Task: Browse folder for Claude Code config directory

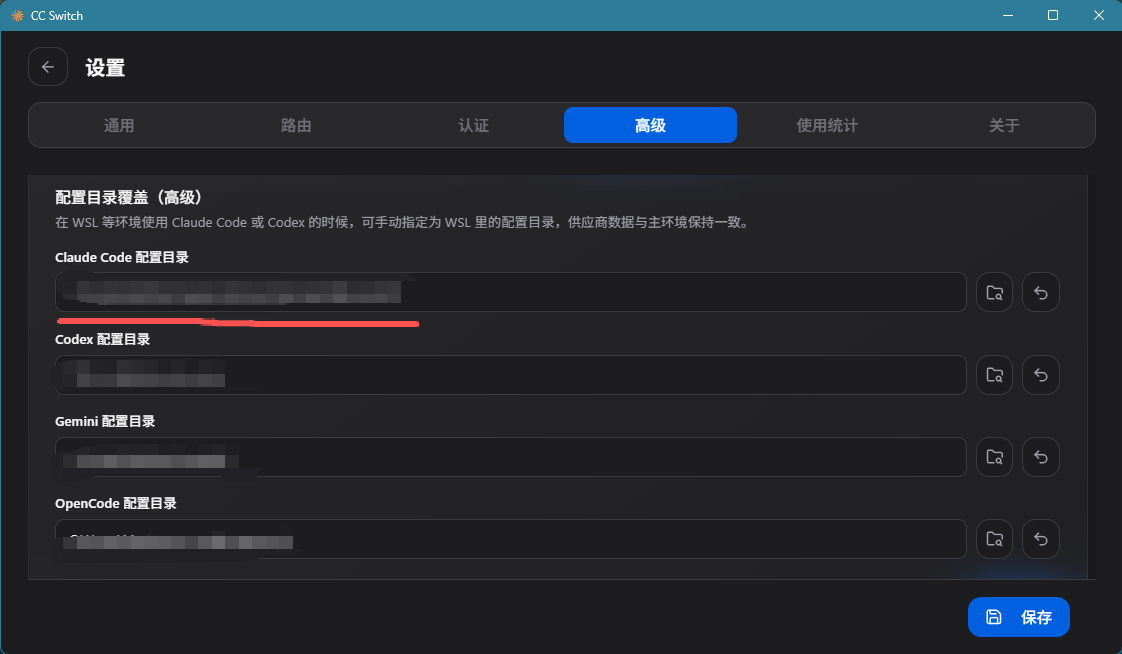Action: click(x=995, y=292)
